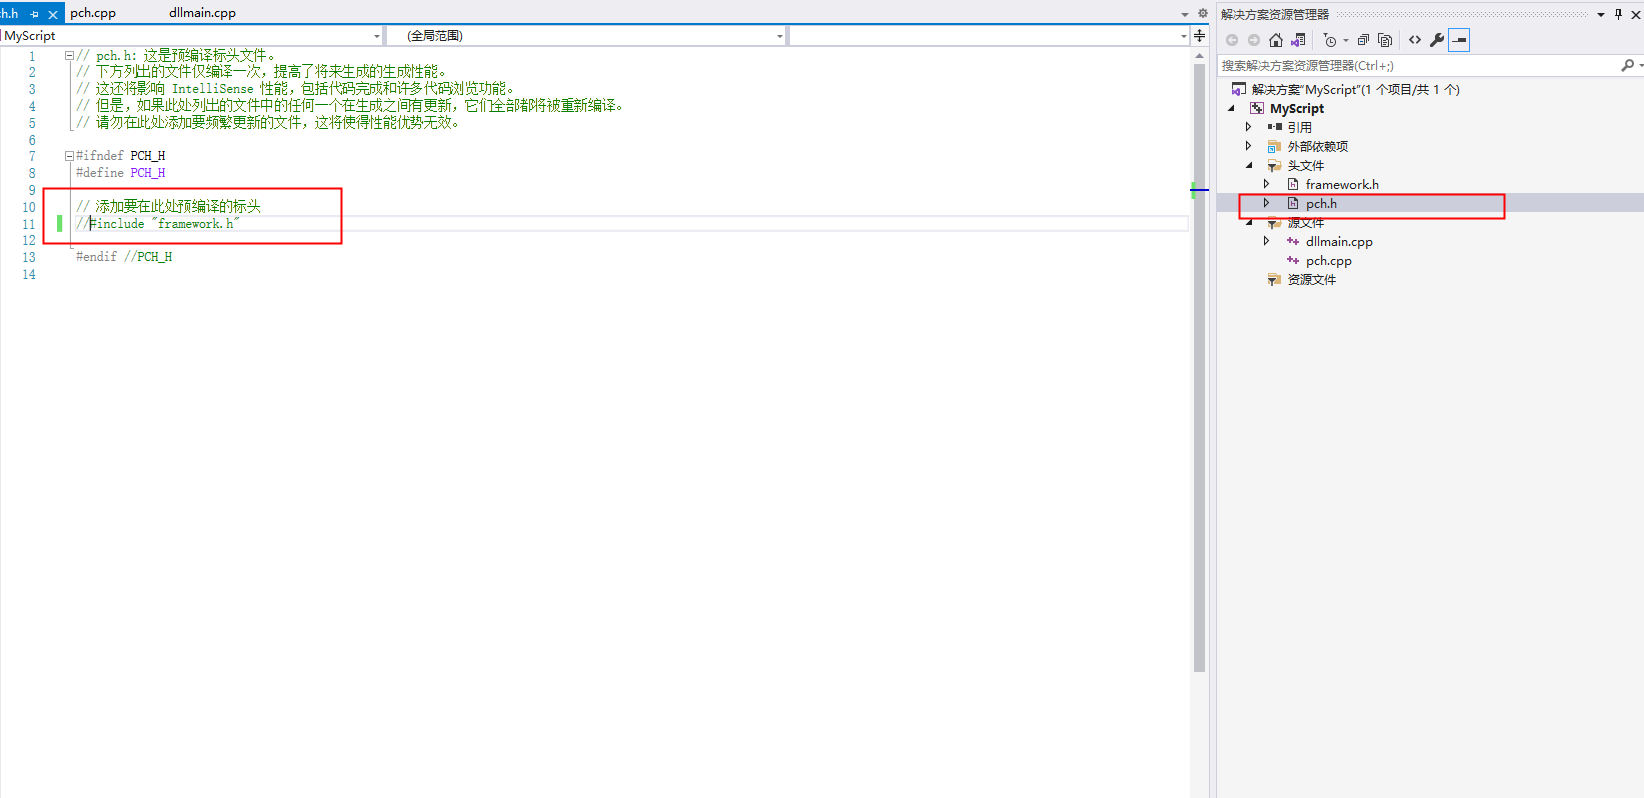The image size is (1644, 798).
Task: Click the scroll-up arrow of editor scrollbar
Action: pyautogui.click(x=1199, y=56)
